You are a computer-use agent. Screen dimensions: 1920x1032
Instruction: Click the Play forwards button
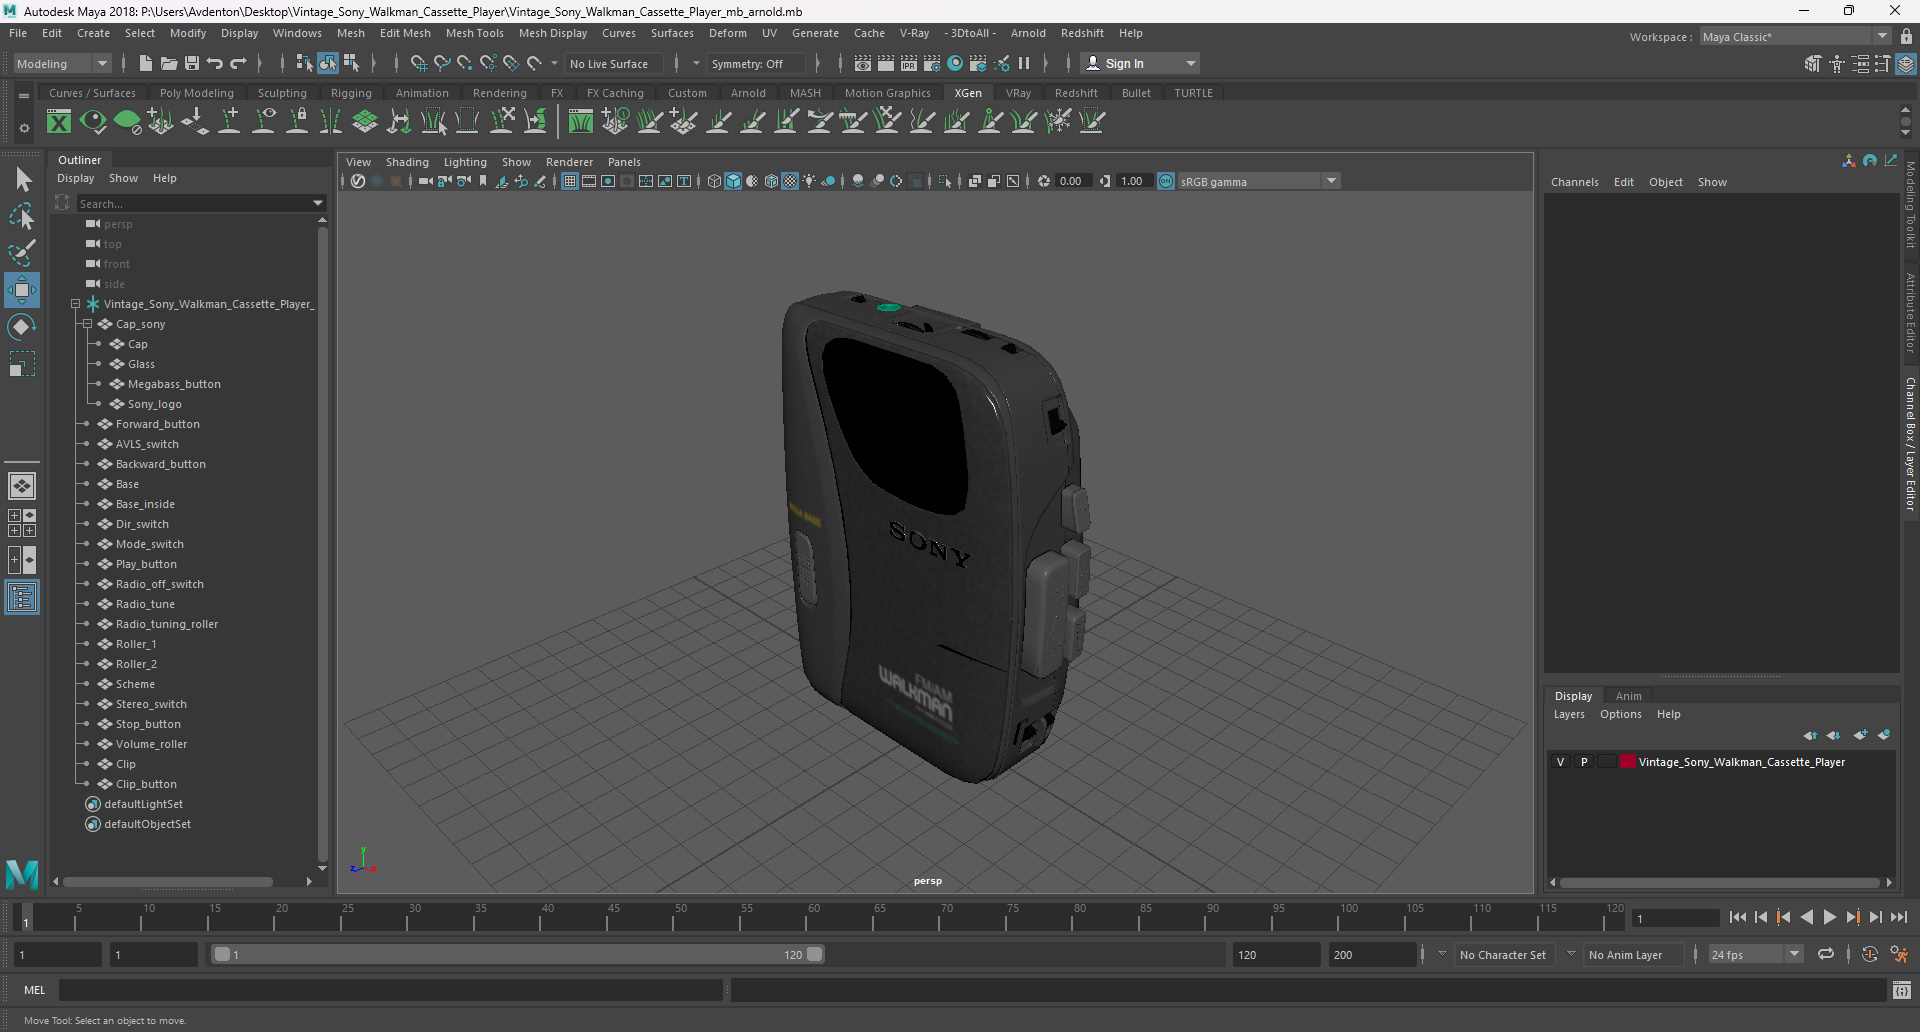click(x=1830, y=917)
